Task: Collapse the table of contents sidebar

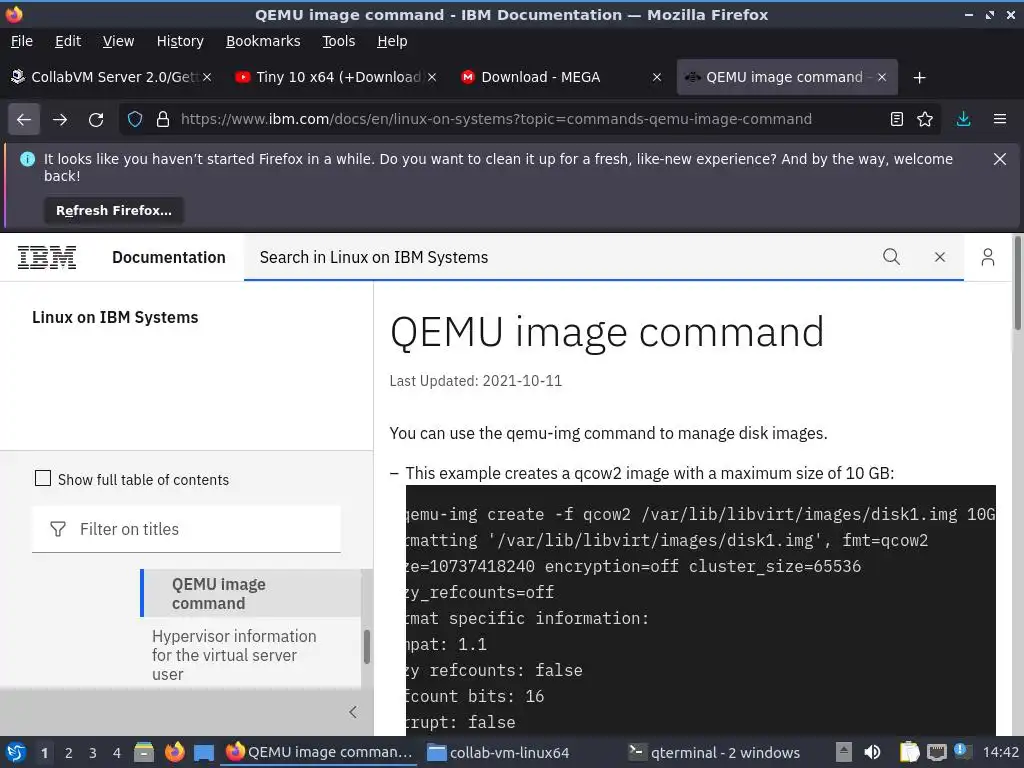Action: [353, 712]
